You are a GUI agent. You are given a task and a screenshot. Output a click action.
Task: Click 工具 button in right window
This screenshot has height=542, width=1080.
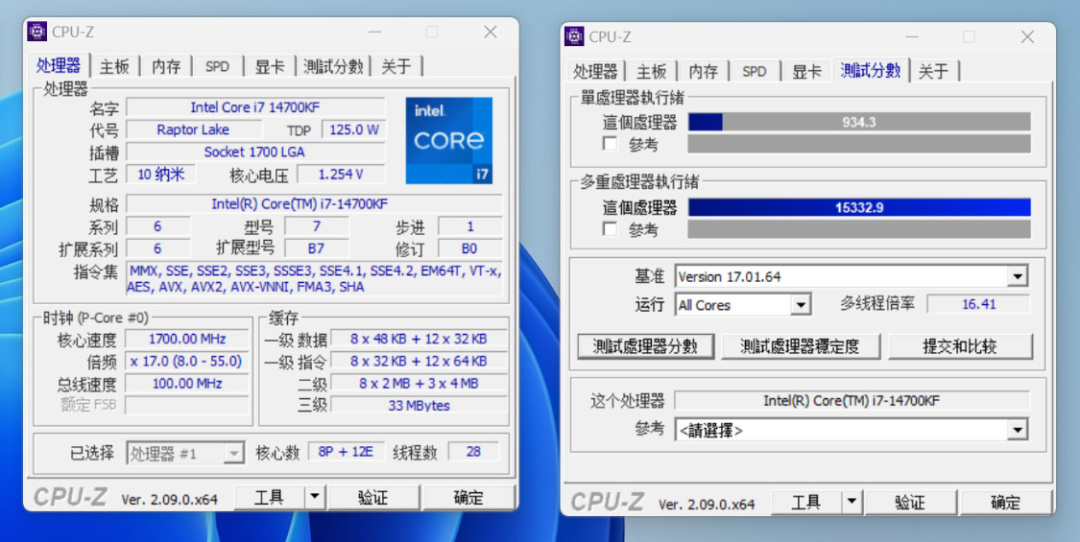pyautogui.click(x=807, y=503)
